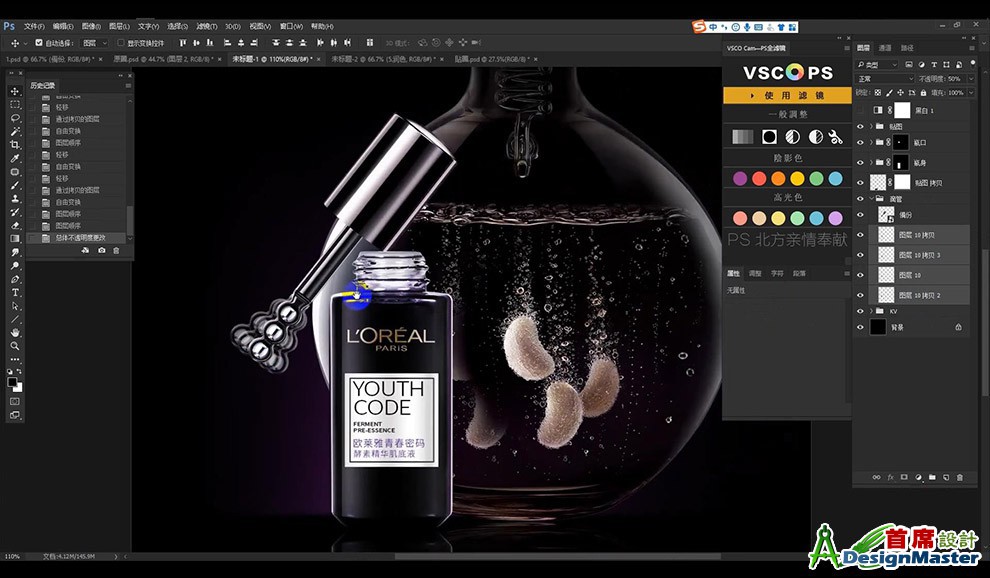Switch to the 通道 channels tab
Screen dimensions: 990x578
tap(885, 48)
